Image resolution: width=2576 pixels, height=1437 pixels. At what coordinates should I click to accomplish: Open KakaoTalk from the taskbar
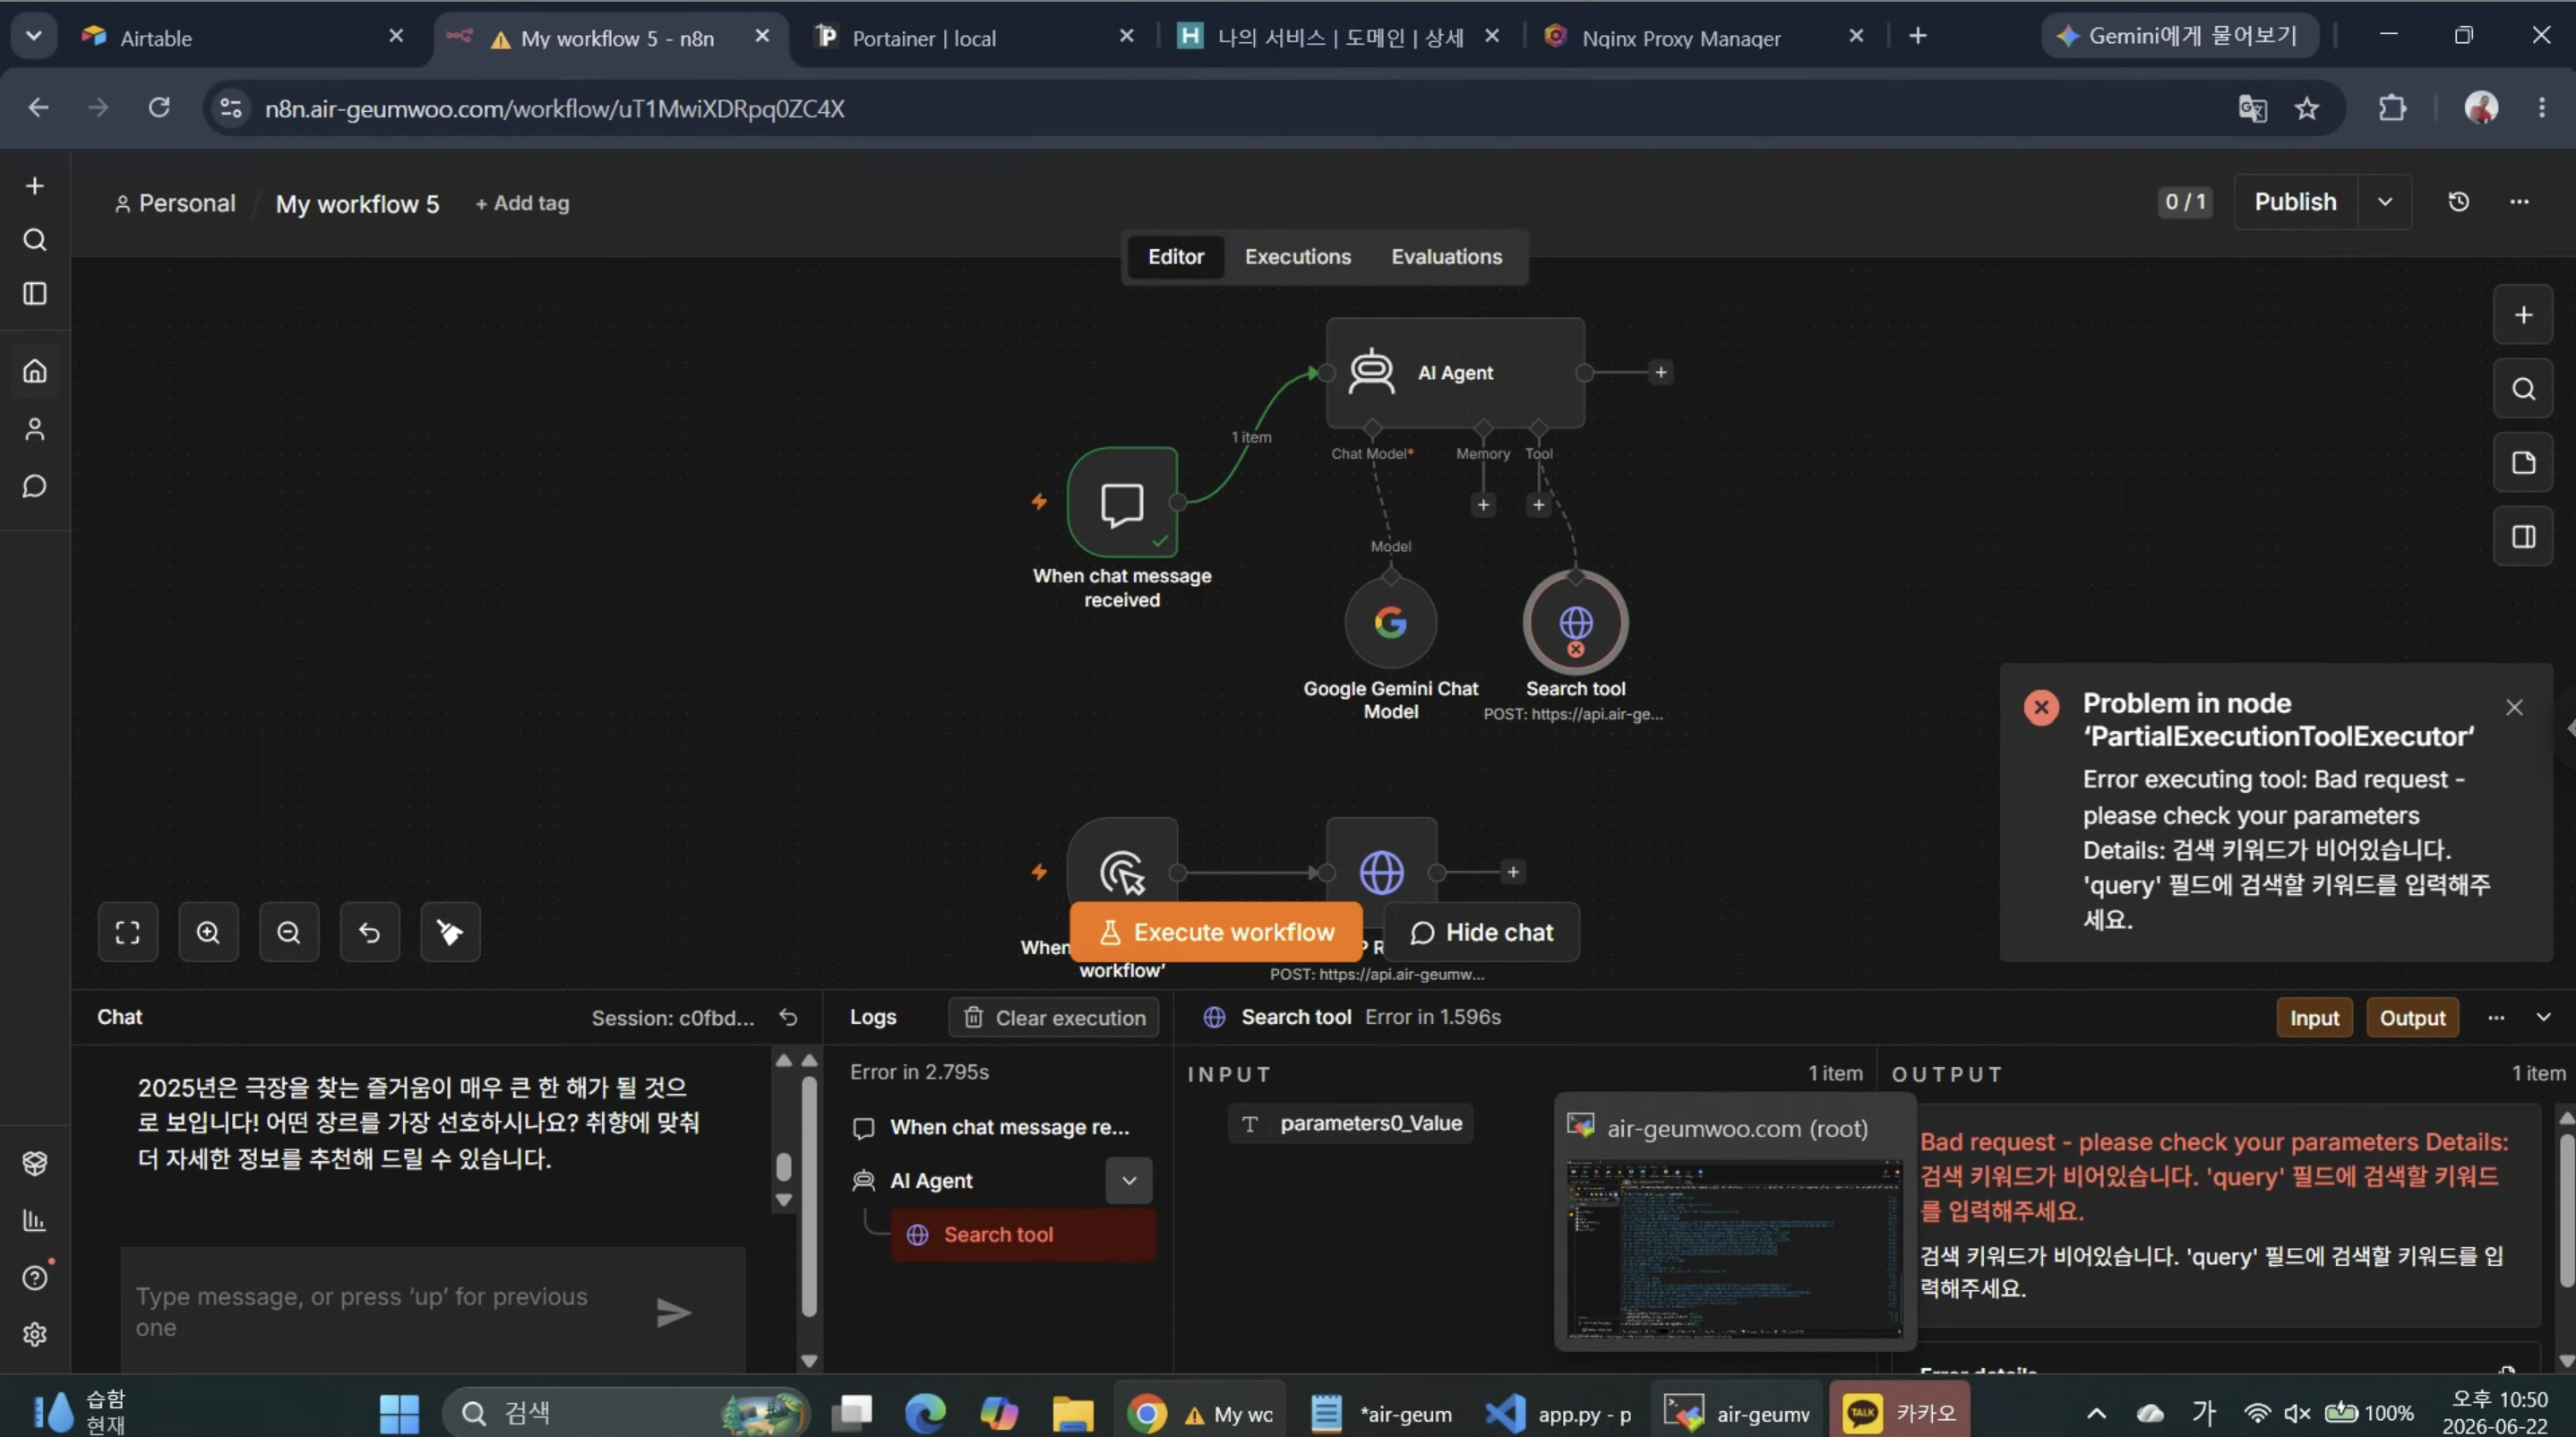(1898, 1412)
